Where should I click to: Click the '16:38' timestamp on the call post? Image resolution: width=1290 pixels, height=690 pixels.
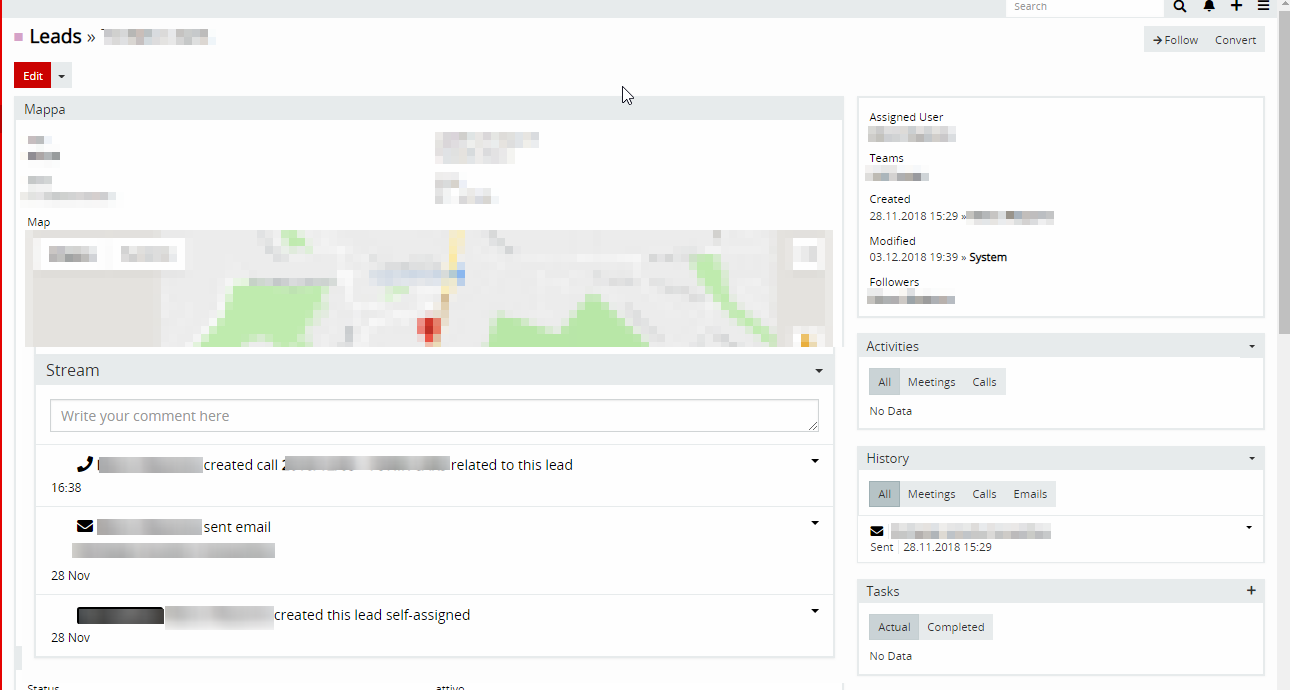tap(66, 488)
